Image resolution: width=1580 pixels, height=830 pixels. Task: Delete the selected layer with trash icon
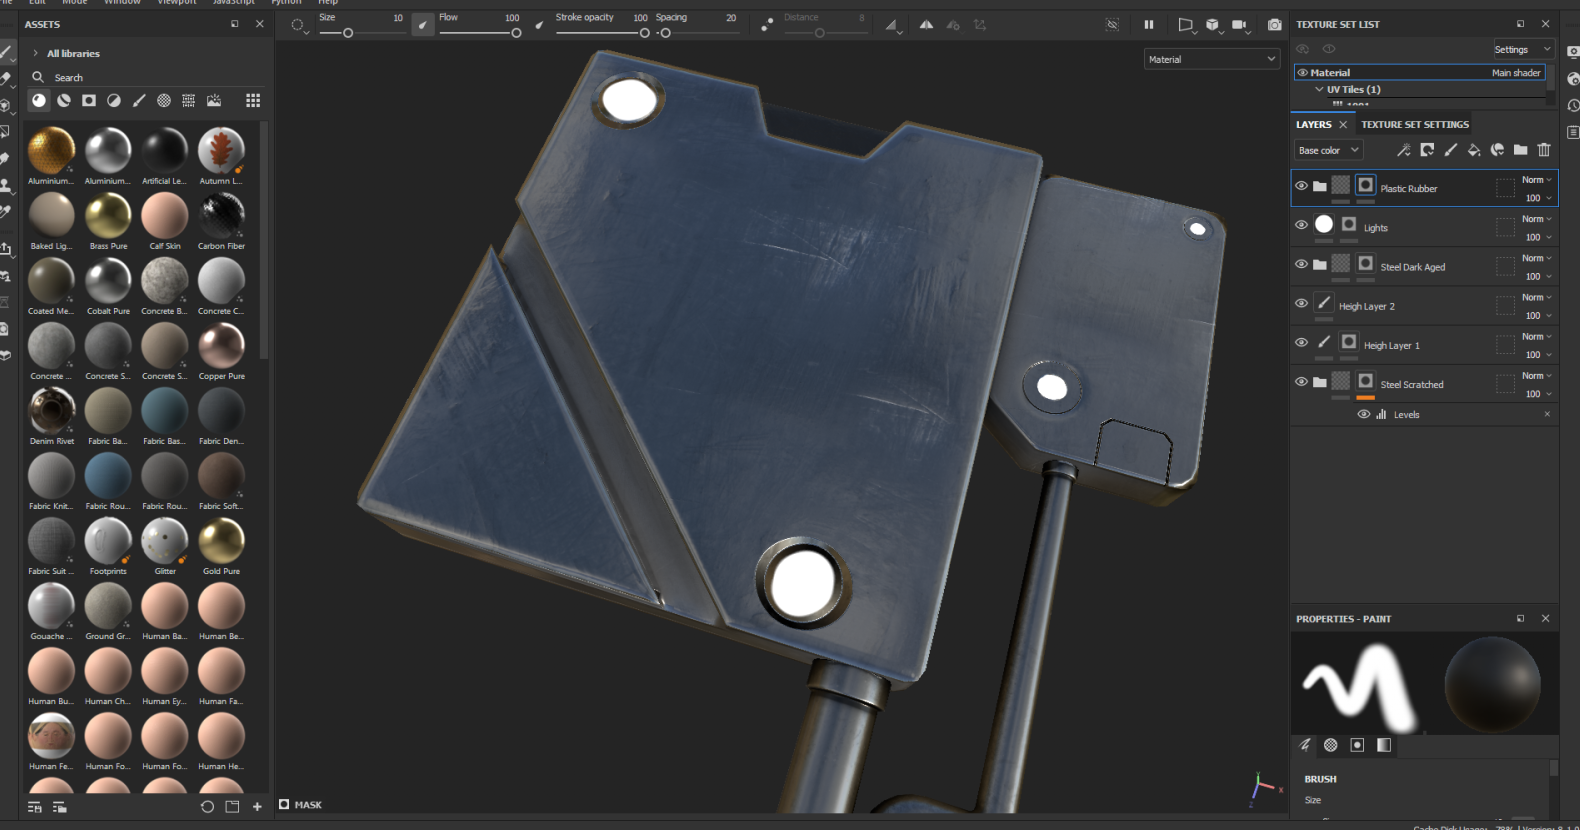(1544, 150)
